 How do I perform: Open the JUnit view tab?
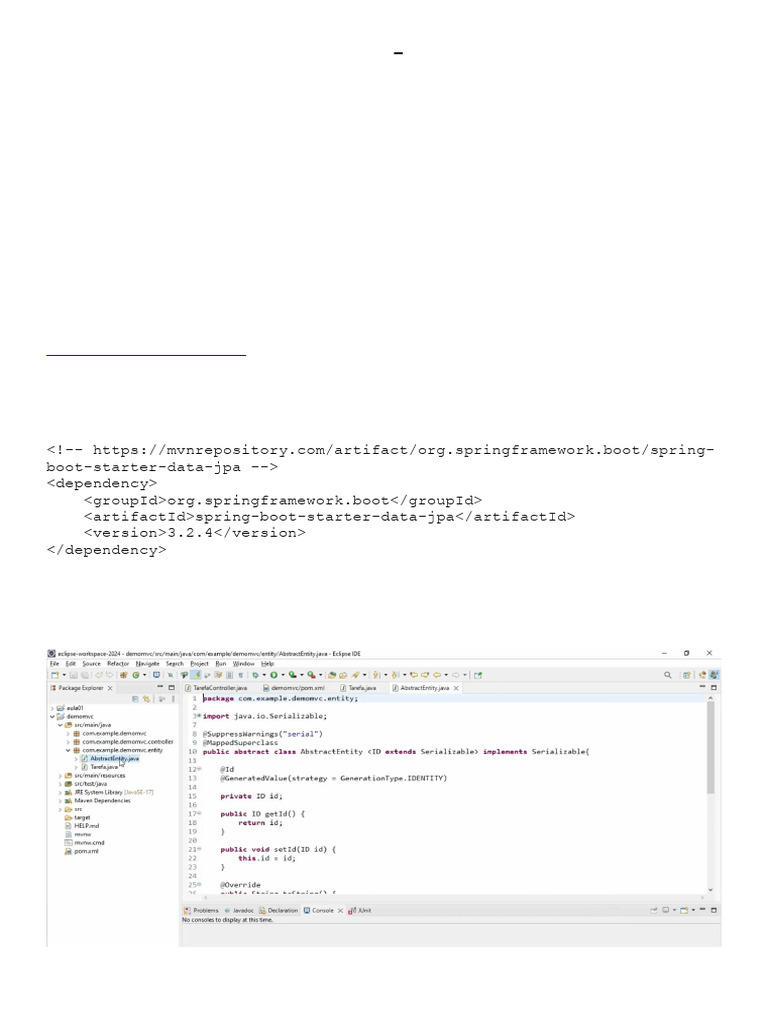[360, 910]
